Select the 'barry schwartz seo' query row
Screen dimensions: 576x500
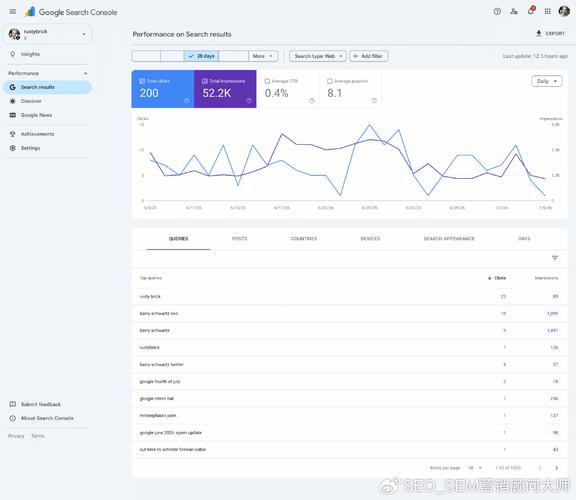[x=349, y=313]
